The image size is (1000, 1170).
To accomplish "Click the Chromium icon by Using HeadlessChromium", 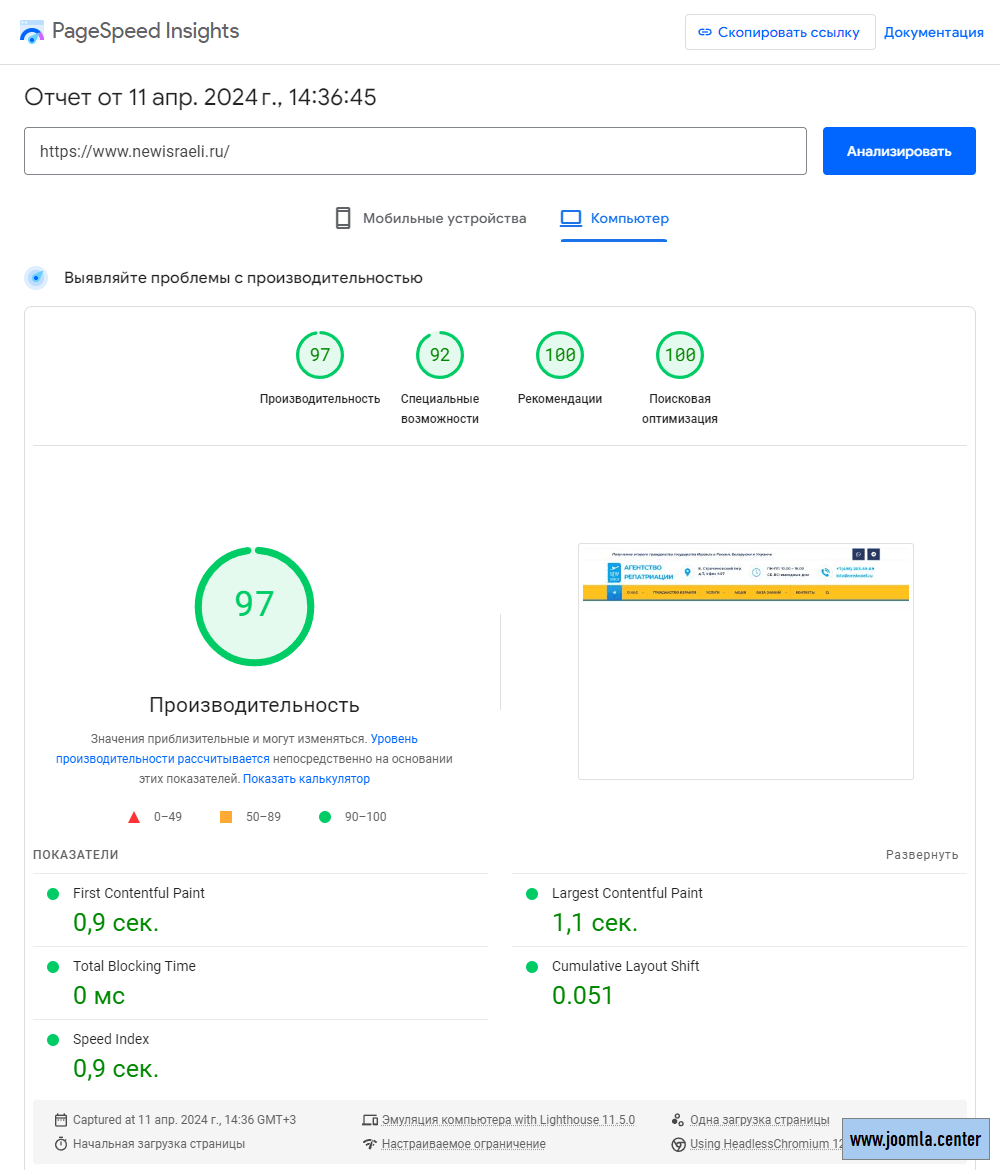I will [x=678, y=1144].
